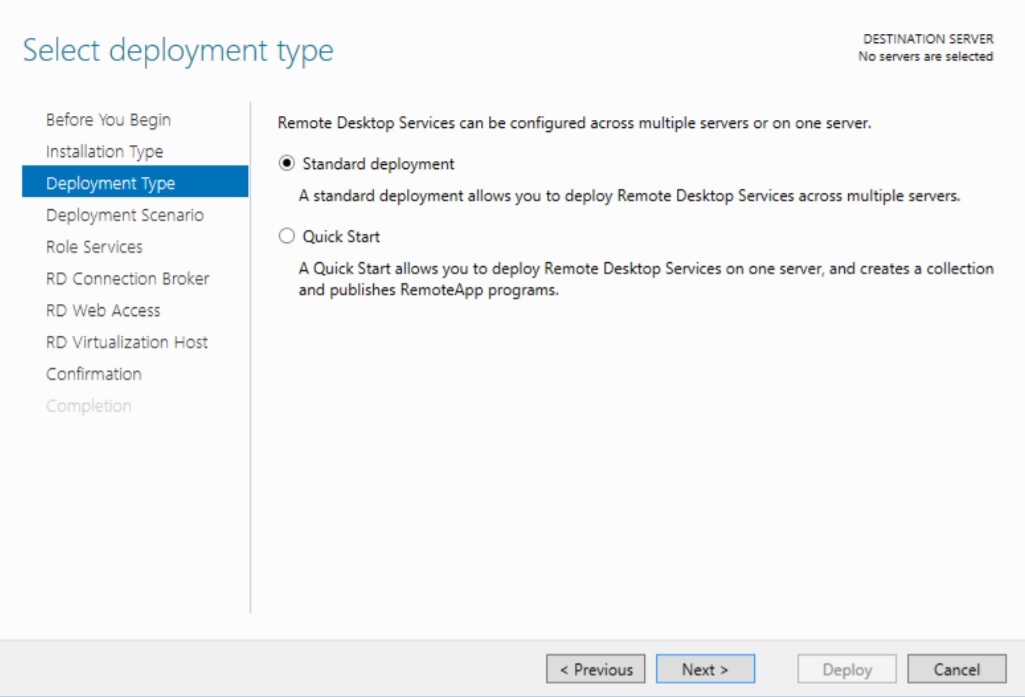The width and height of the screenshot is (1025, 697).
Task: Go to the RD Connection Broker step
Action: 127,279
